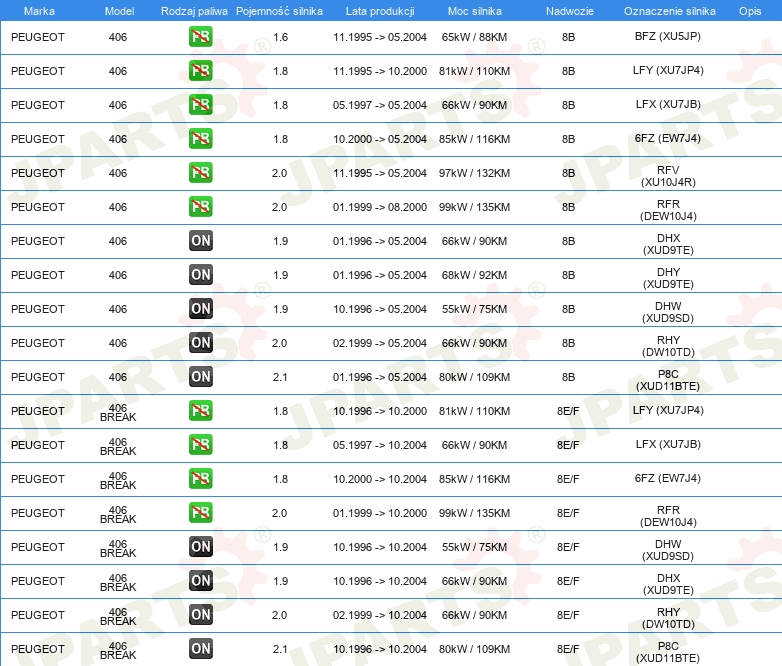This screenshot has width=782, height=666.
Task: Click PEUGEOT in the BFZ (XU5JP) row
Action: pyautogui.click(x=38, y=37)
